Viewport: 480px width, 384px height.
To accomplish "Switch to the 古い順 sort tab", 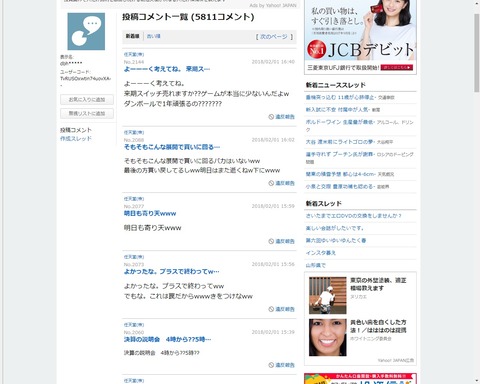I will coord(154,36).
